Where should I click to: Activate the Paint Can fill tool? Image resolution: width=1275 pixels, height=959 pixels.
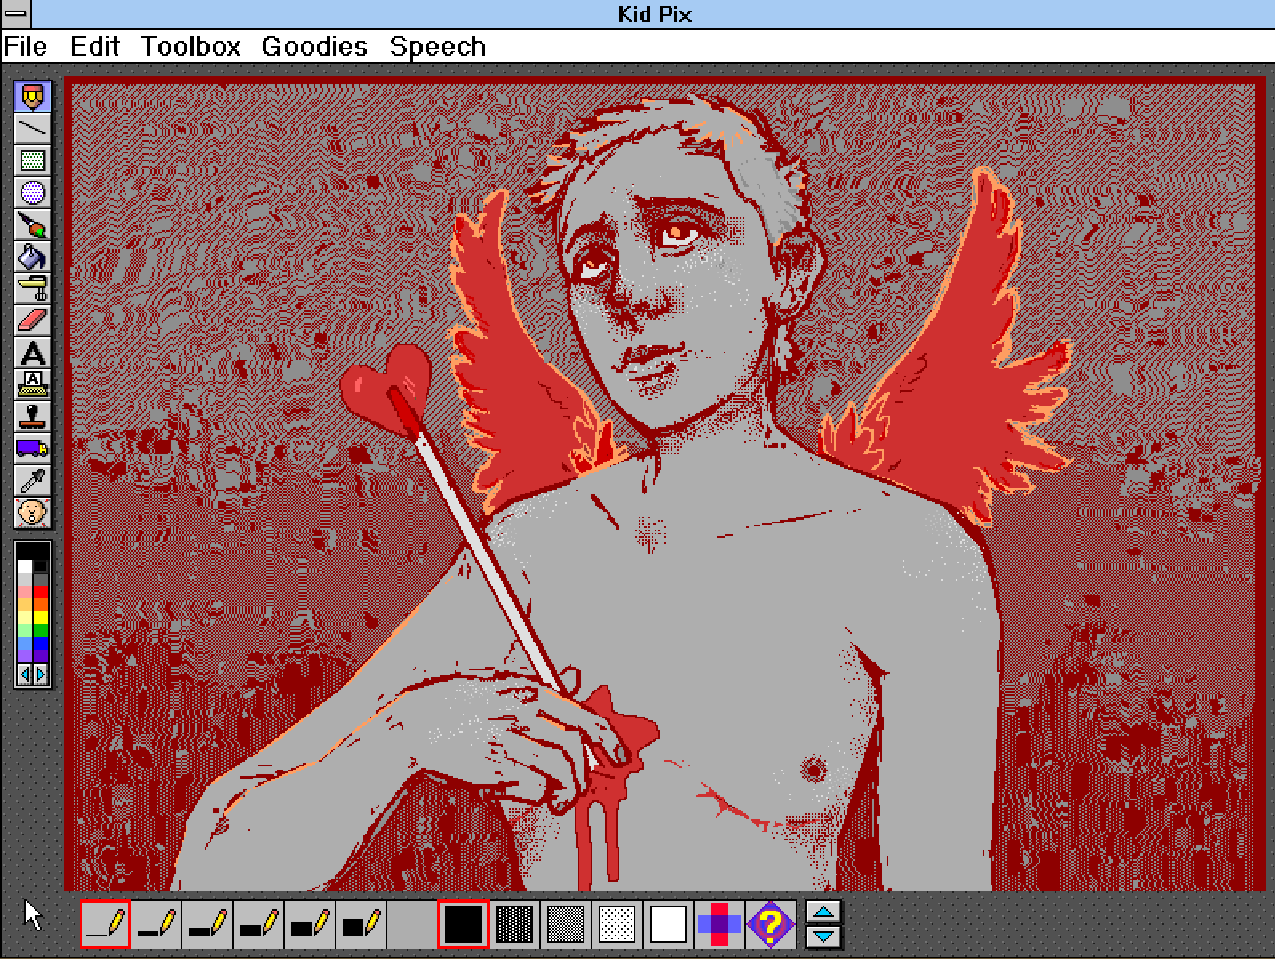point(33,257)
